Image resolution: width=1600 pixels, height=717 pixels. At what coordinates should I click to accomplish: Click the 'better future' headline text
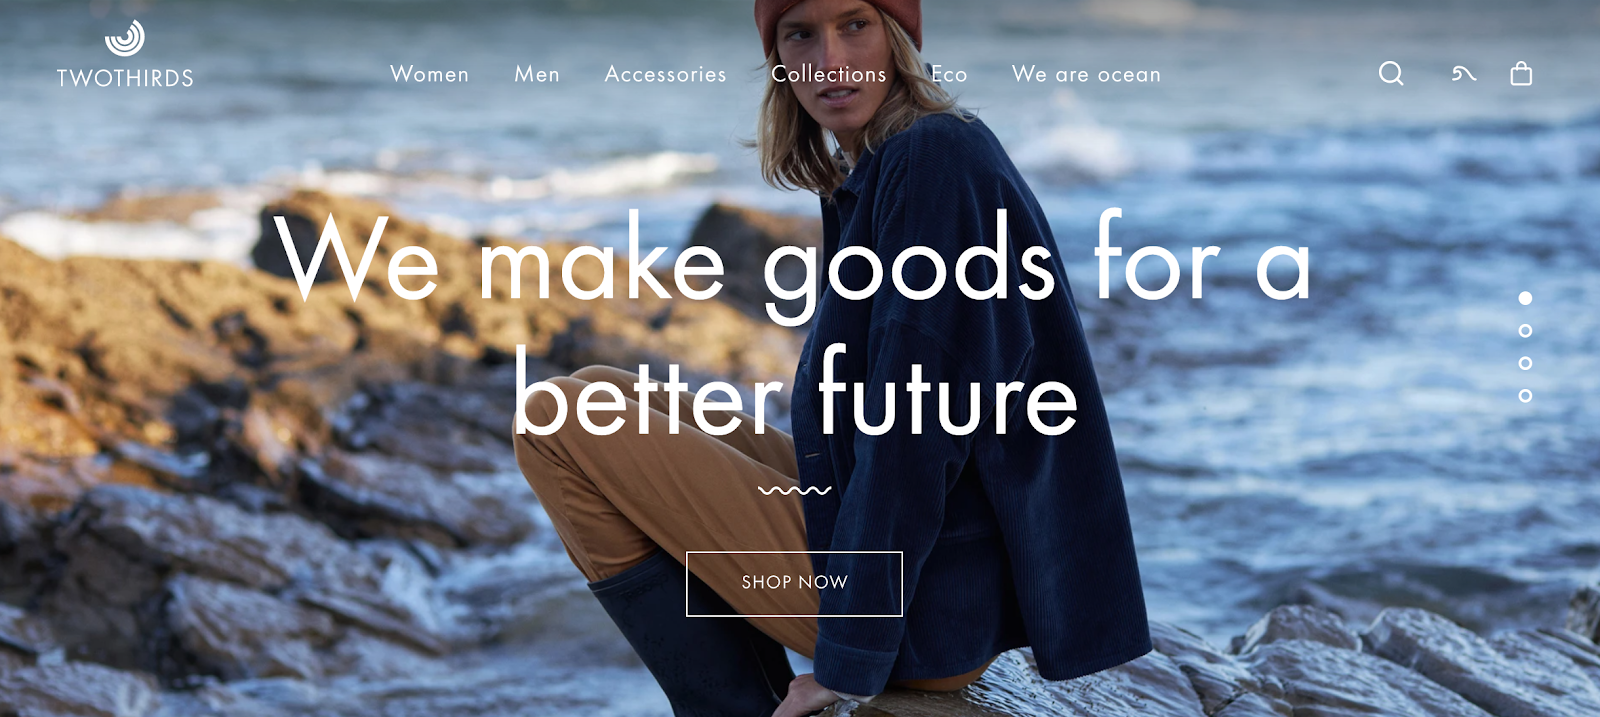point(795,392)
